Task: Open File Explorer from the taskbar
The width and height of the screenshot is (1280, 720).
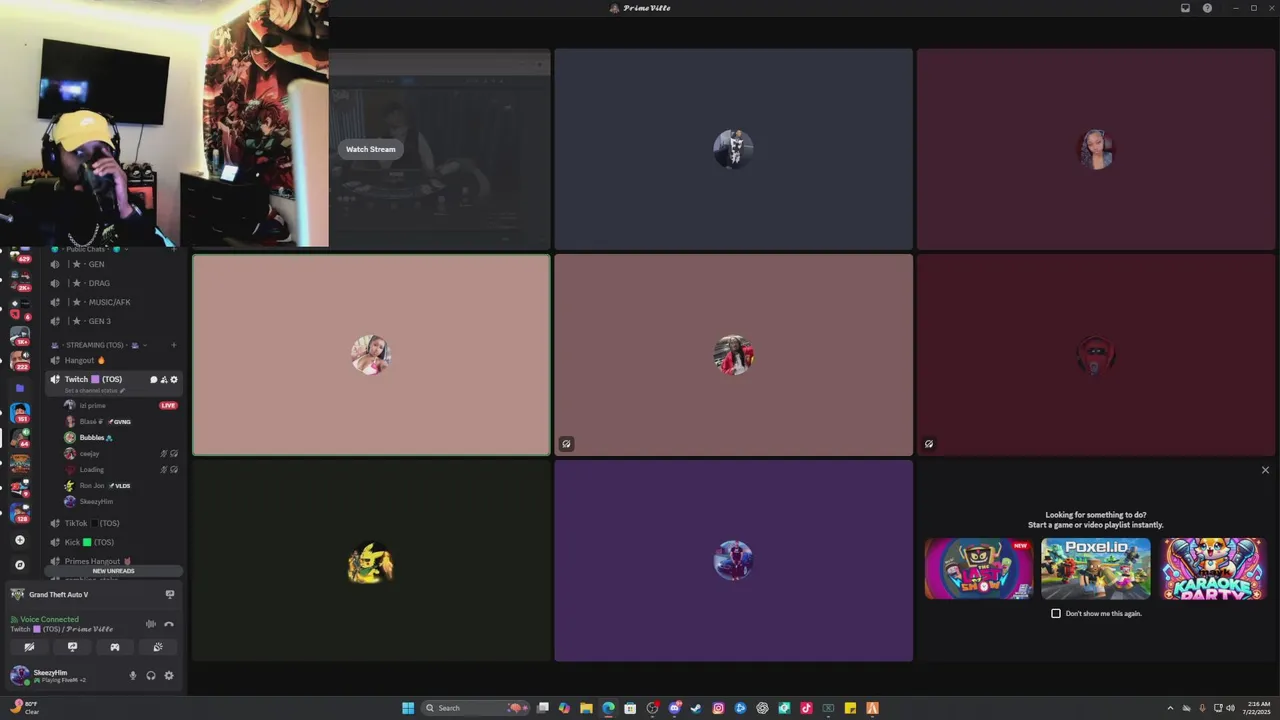Action: (x=586, y=708)
